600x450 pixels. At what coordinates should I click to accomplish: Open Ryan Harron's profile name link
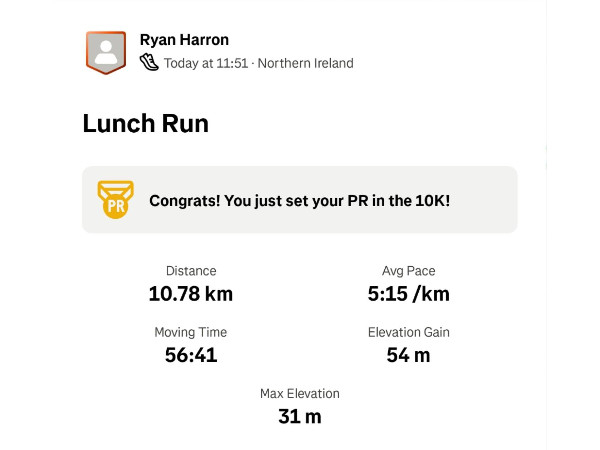click(x=185, y=41)
